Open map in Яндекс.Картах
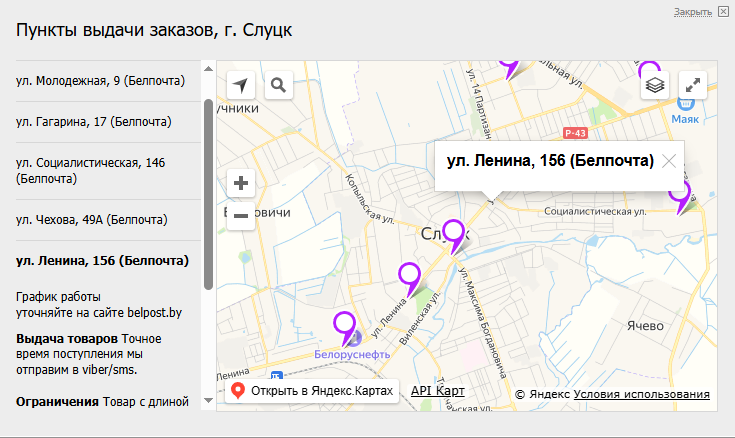The image size is (735, 438). click(312, 391)
